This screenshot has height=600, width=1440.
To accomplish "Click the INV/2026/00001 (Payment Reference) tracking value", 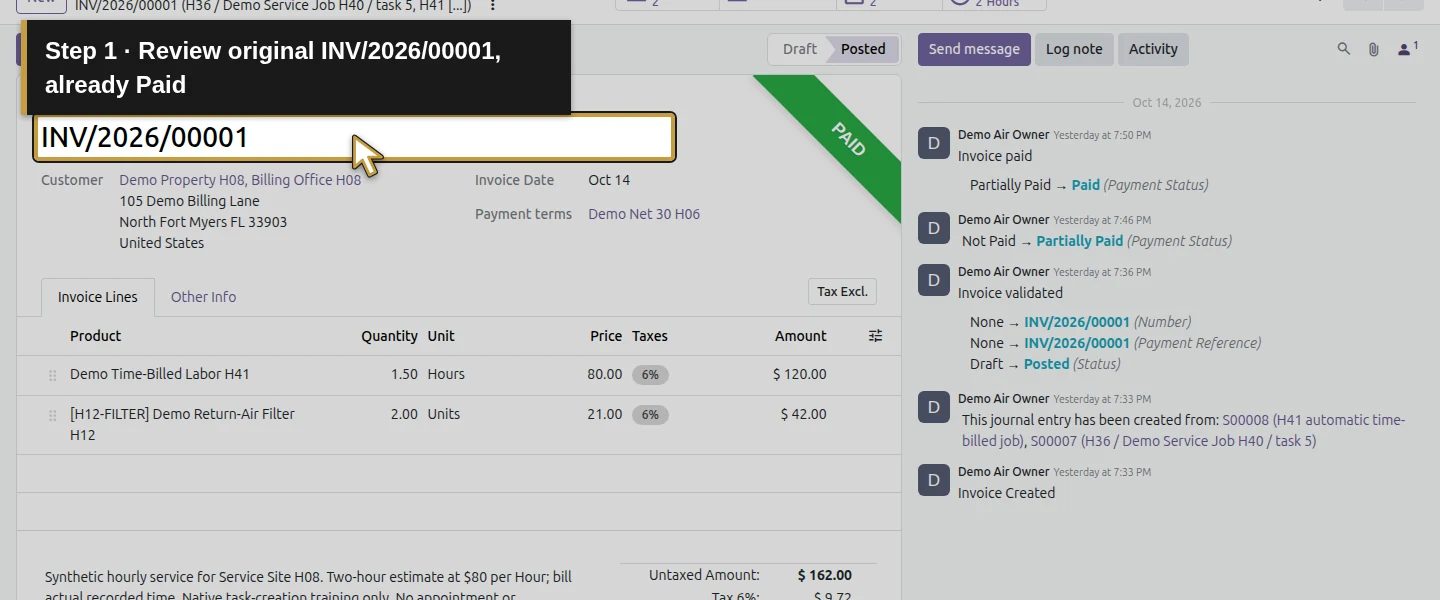I will (x=1077, y=343).
